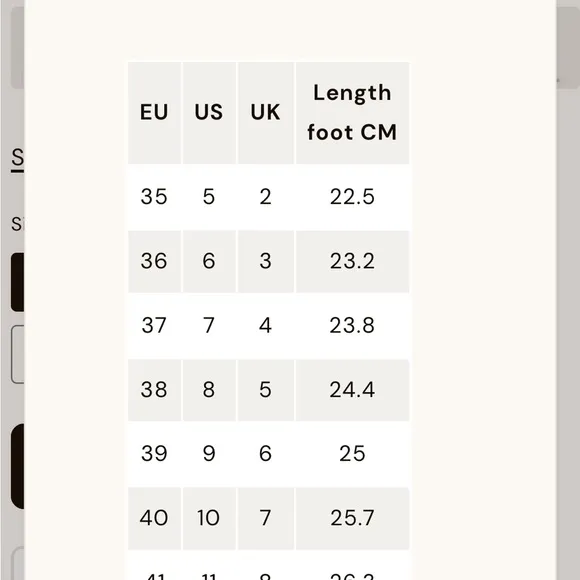The image size is (580, 580).
Task: Click the EU column header
Action: point(154,112)
